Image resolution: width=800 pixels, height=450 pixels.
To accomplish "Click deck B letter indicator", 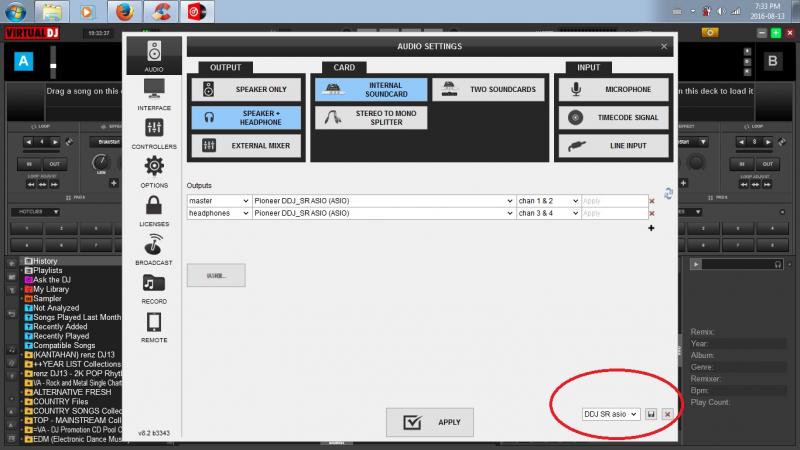I will tap(772, 61).
